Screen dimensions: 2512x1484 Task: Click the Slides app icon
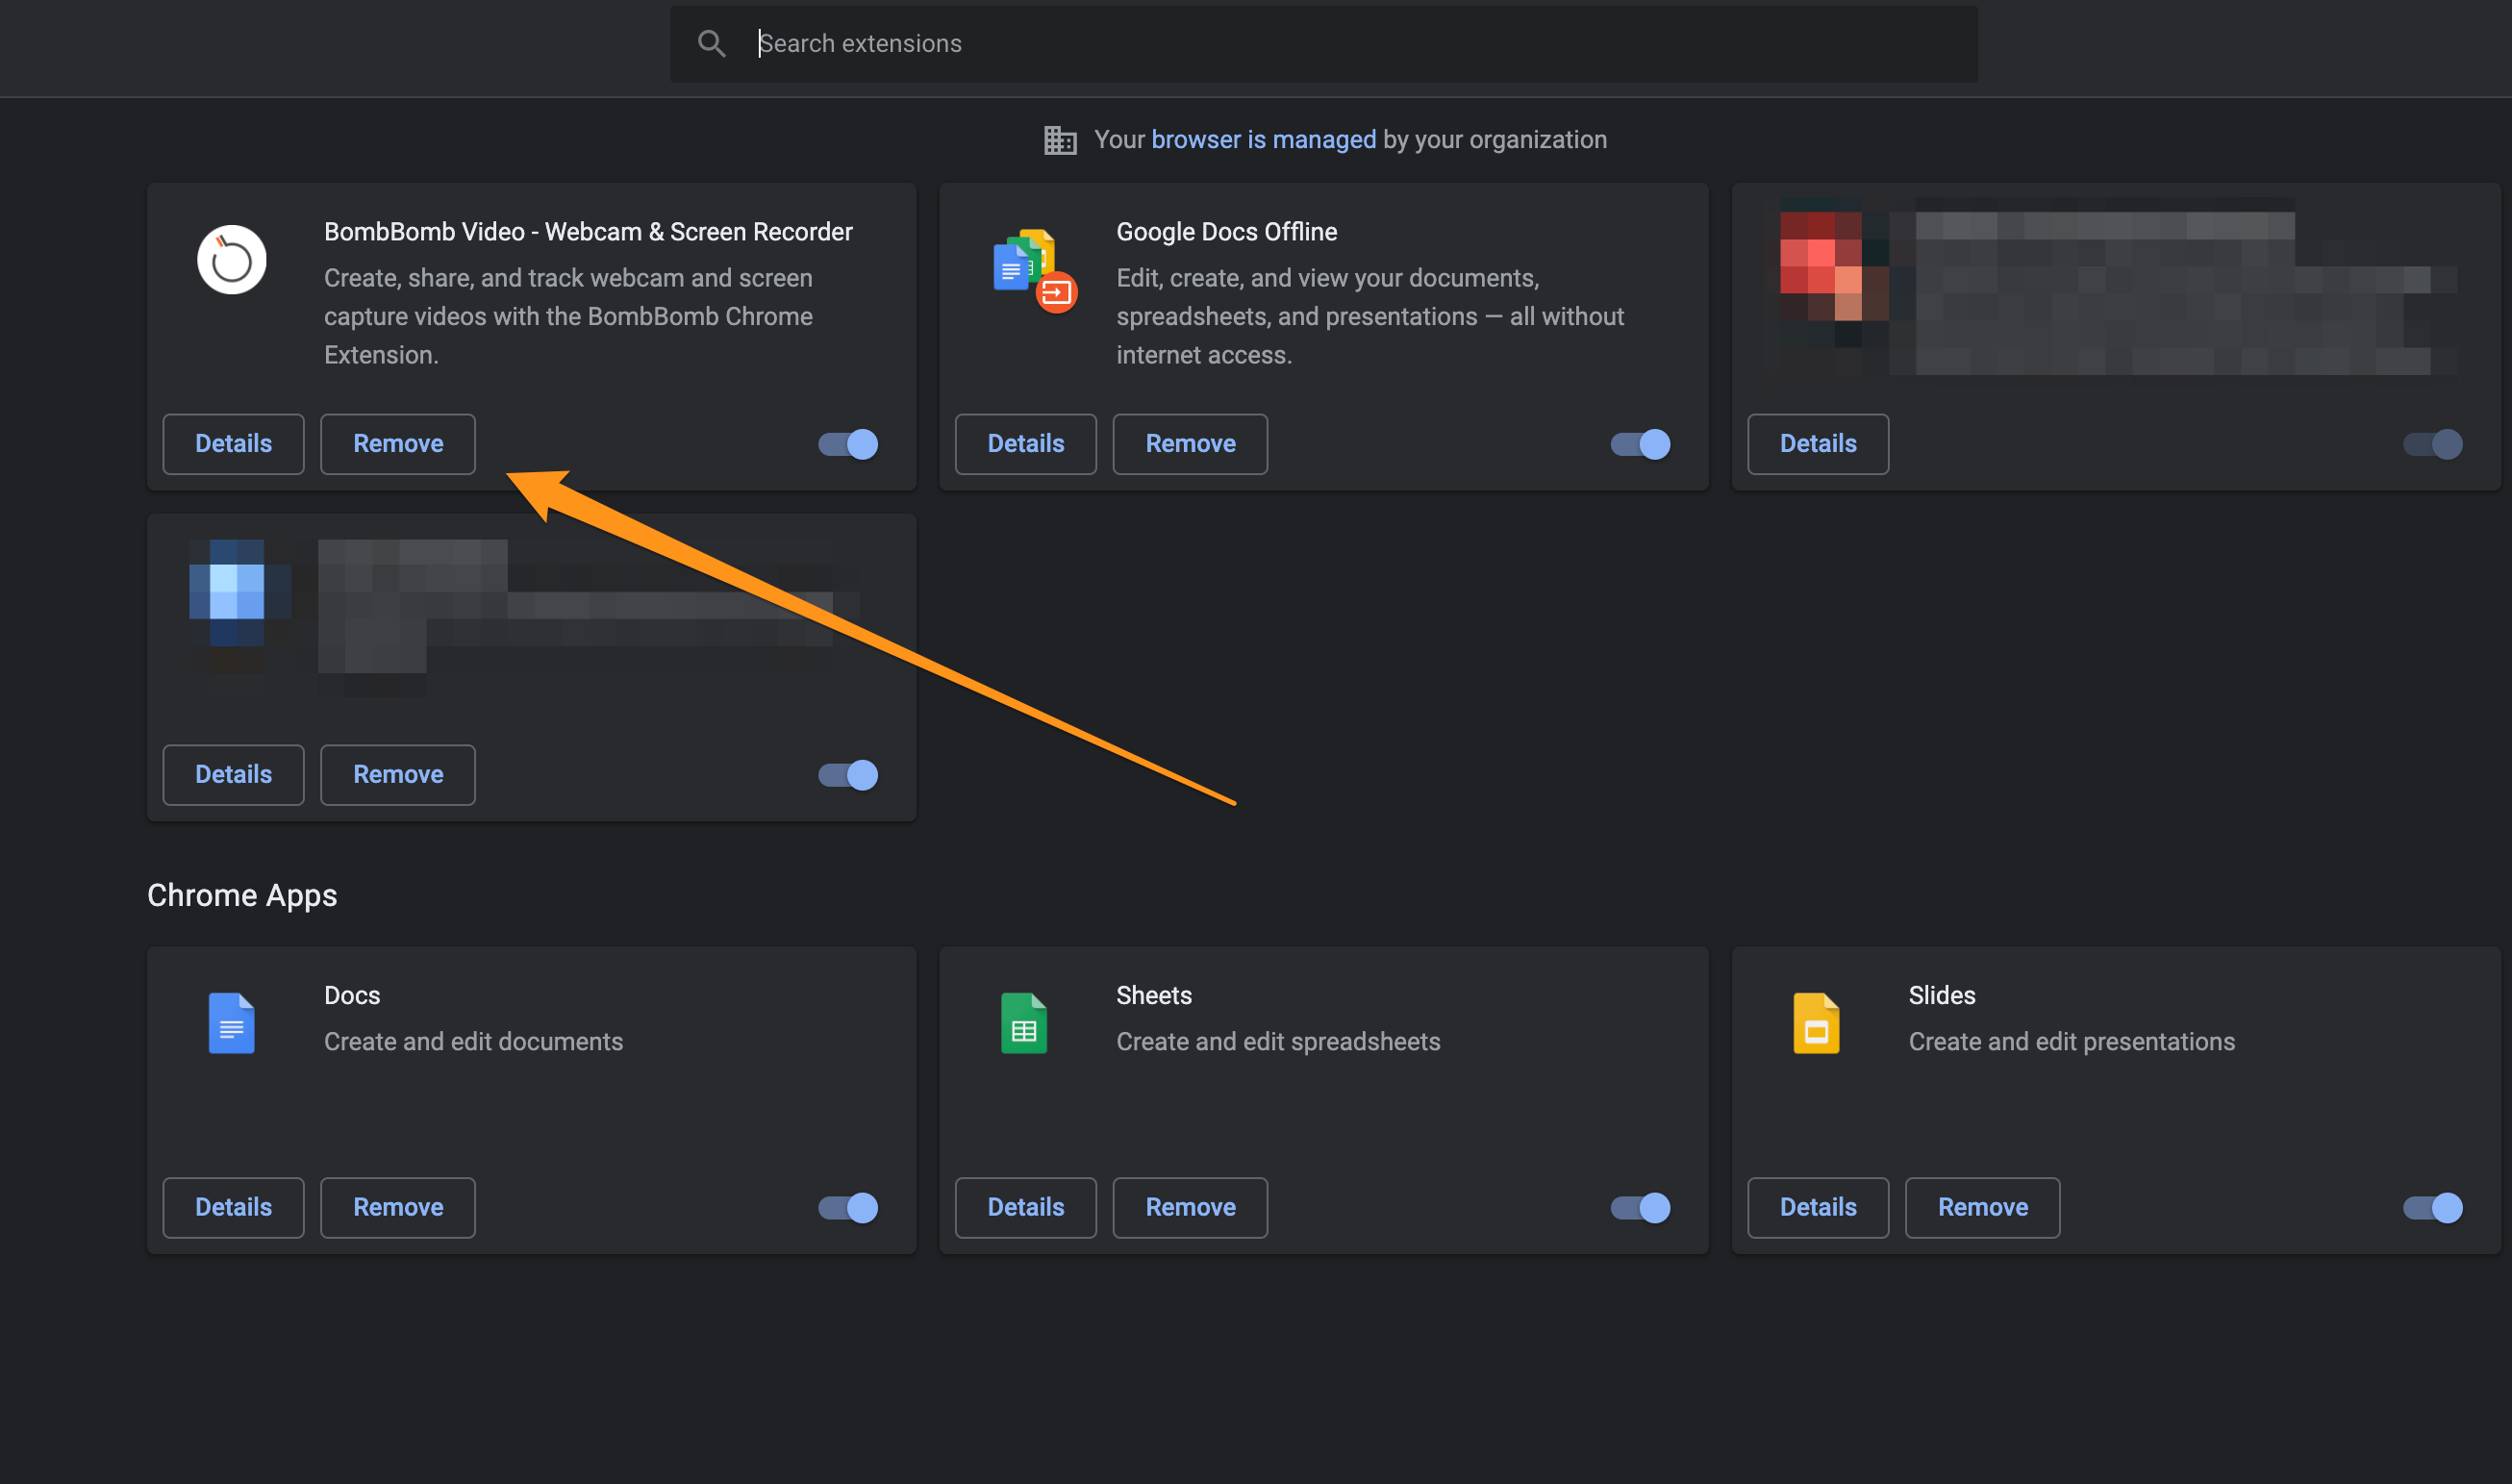point(1816,1023)
